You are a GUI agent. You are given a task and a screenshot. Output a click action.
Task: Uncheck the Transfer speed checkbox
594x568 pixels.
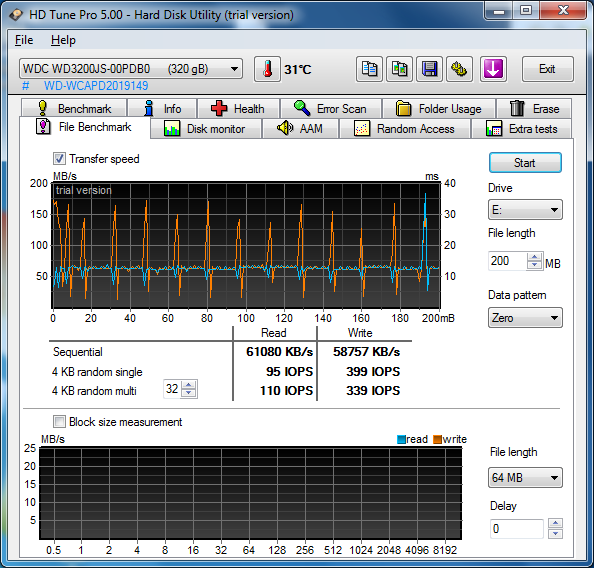(59, 158)
